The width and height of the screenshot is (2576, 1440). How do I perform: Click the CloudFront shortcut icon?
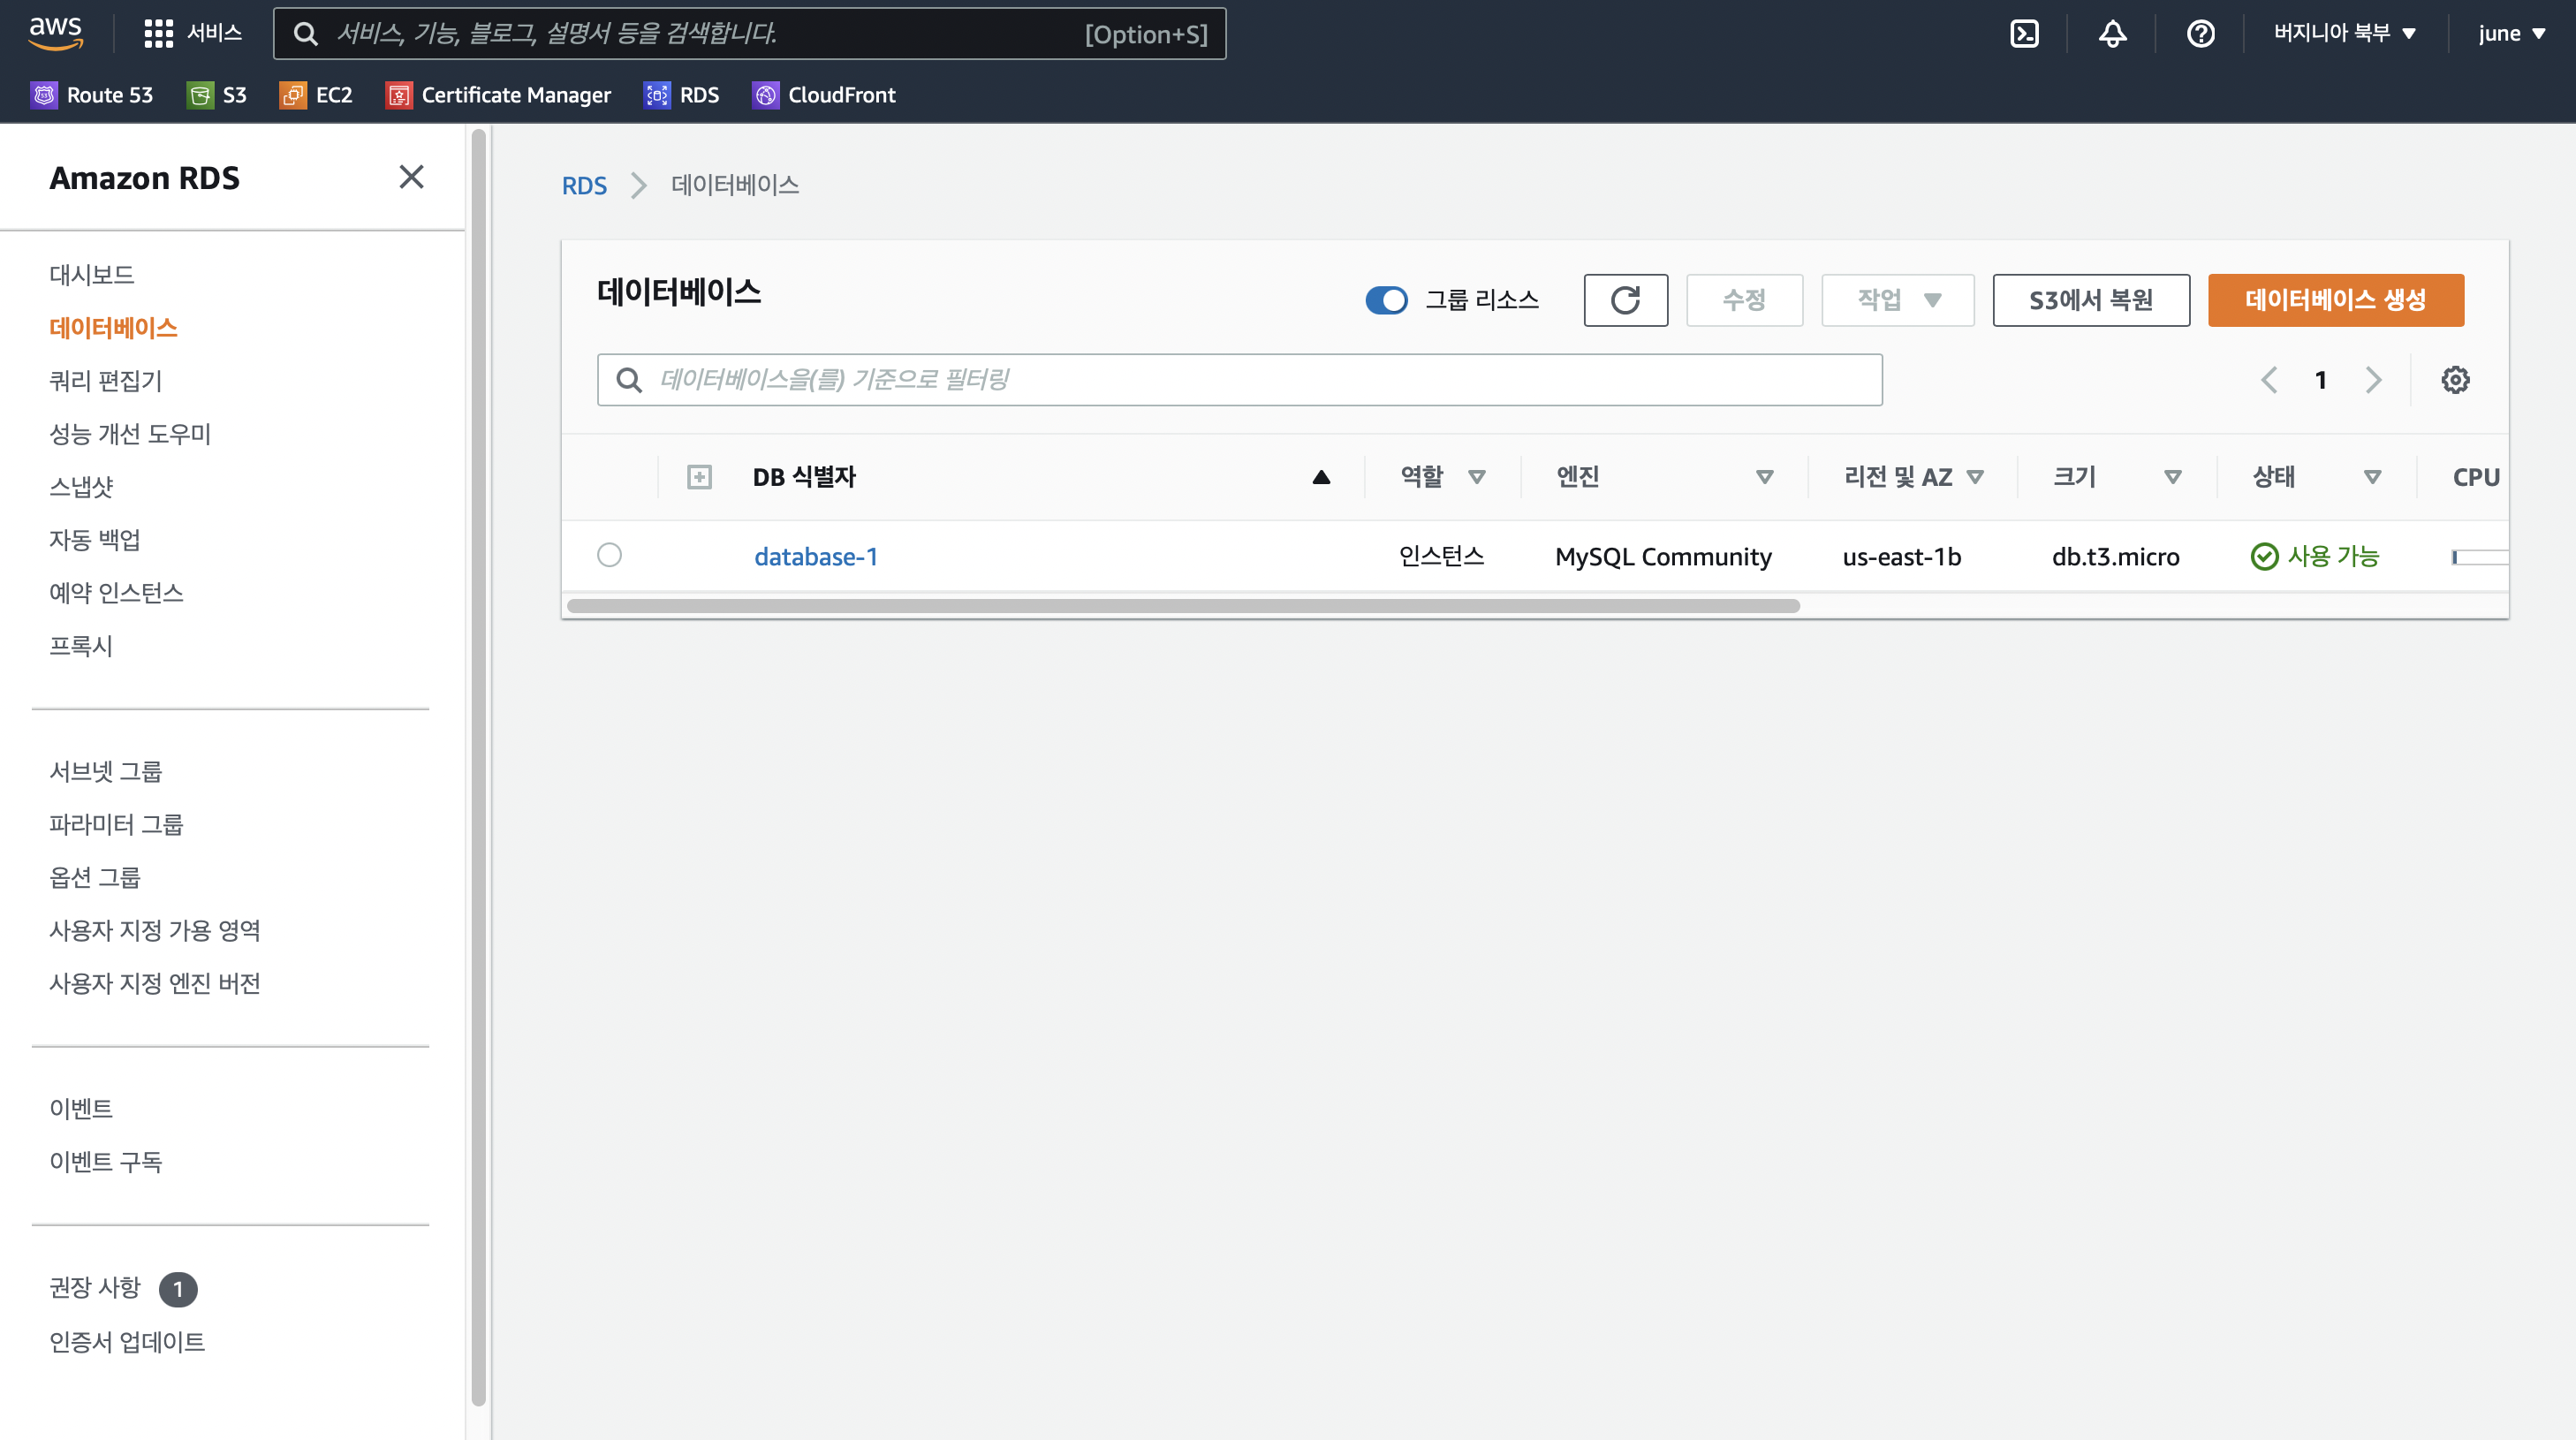(765, 95)
